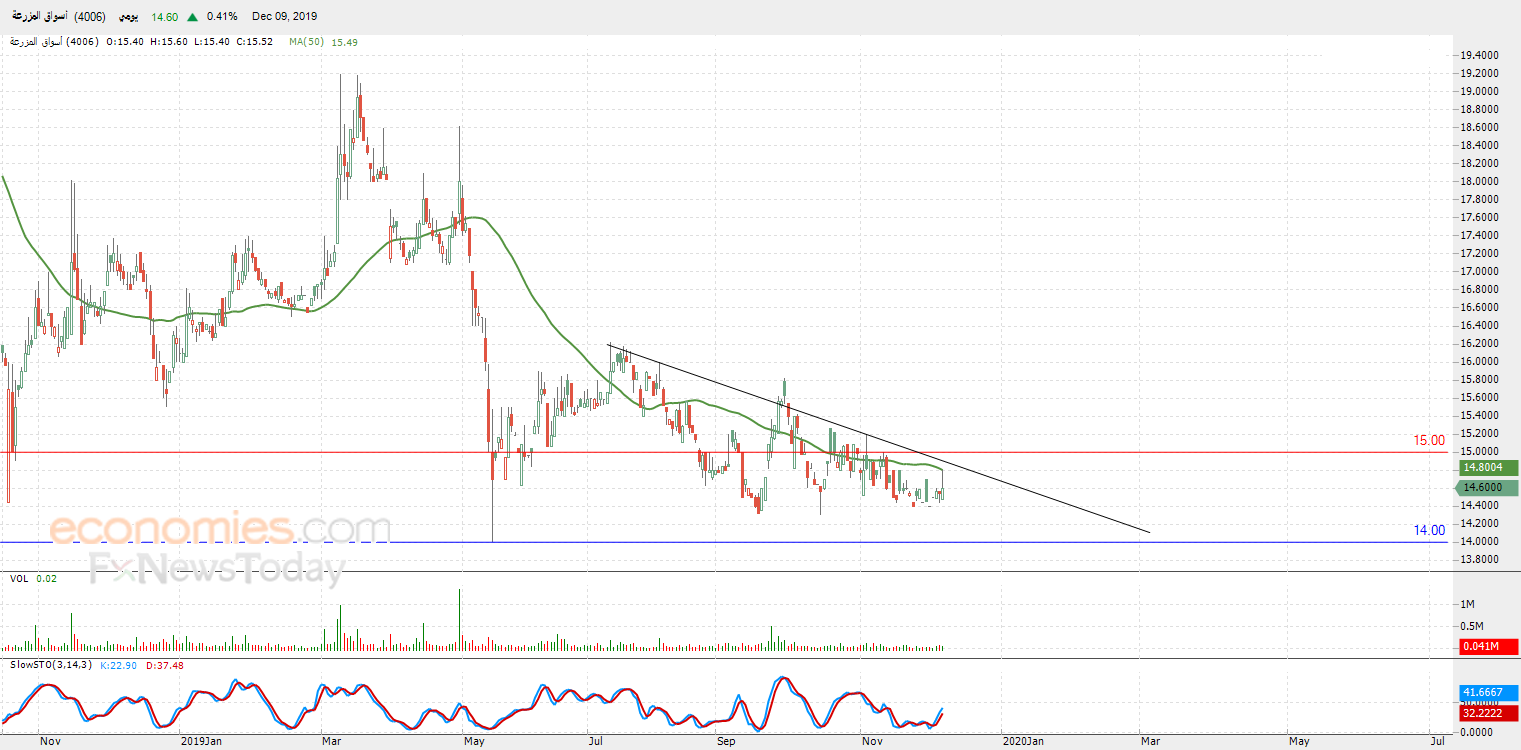Click the 19.4000 price axis label
1521x750 pixels.
click(x=1479, y=56)
